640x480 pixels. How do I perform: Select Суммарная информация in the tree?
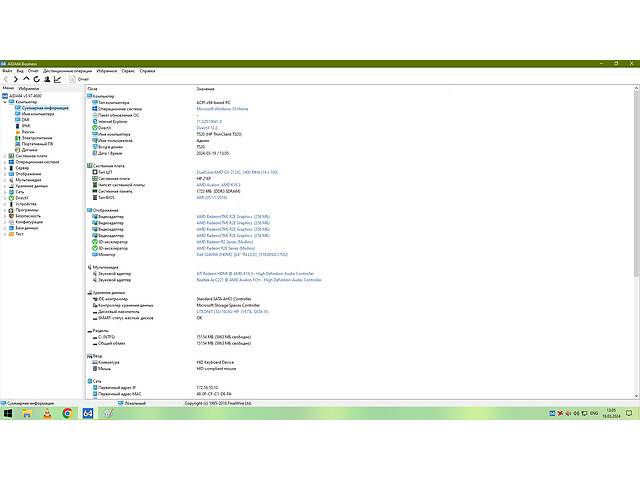coord(45,108)
